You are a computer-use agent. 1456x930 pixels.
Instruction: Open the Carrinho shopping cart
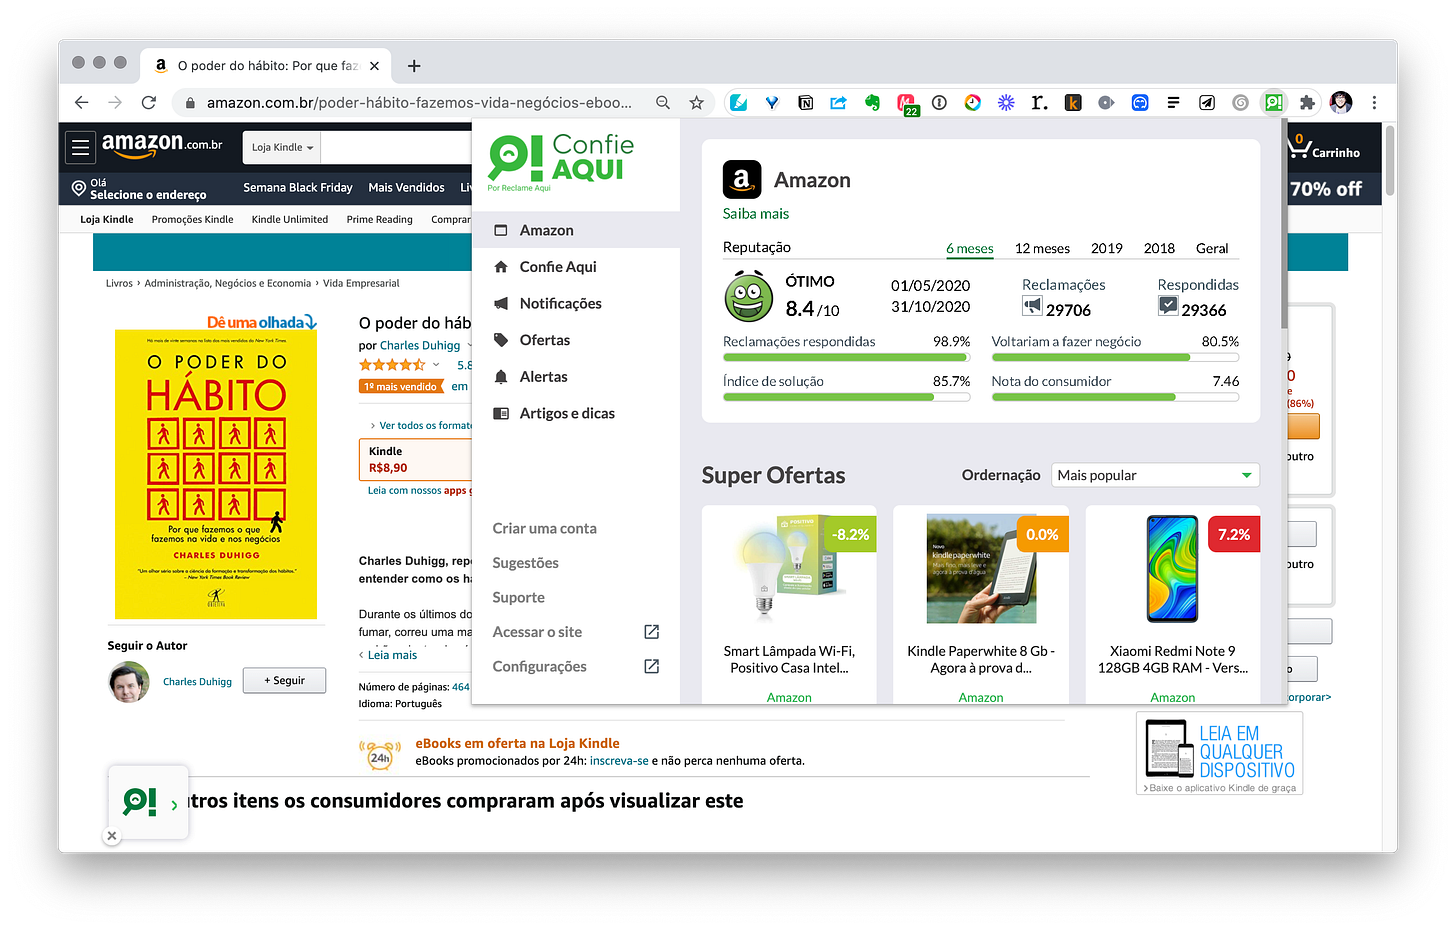pyautogui.click(x=1323, y=148)
